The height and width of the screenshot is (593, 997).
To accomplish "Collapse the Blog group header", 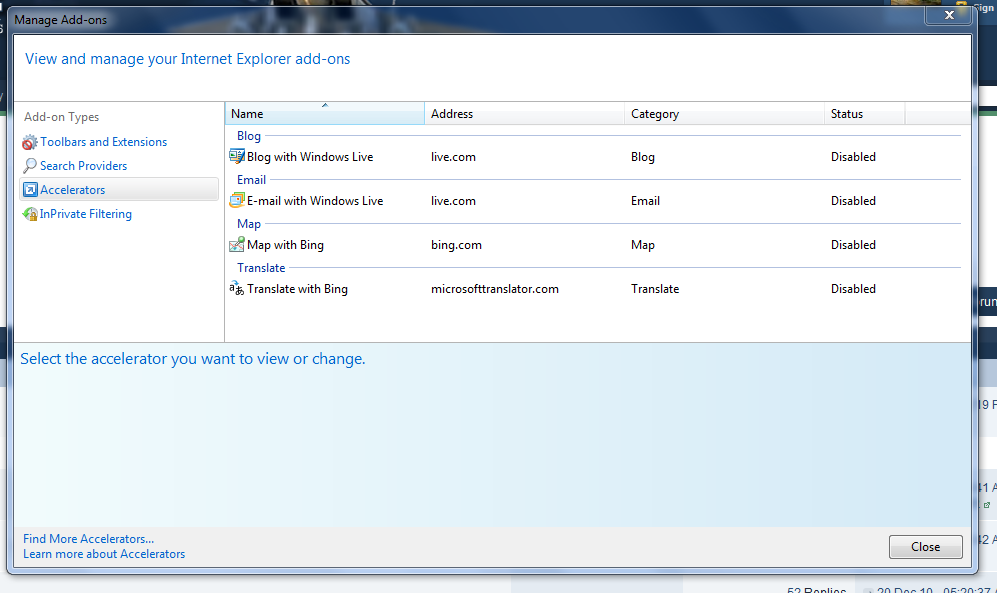I will click(249, 136).
